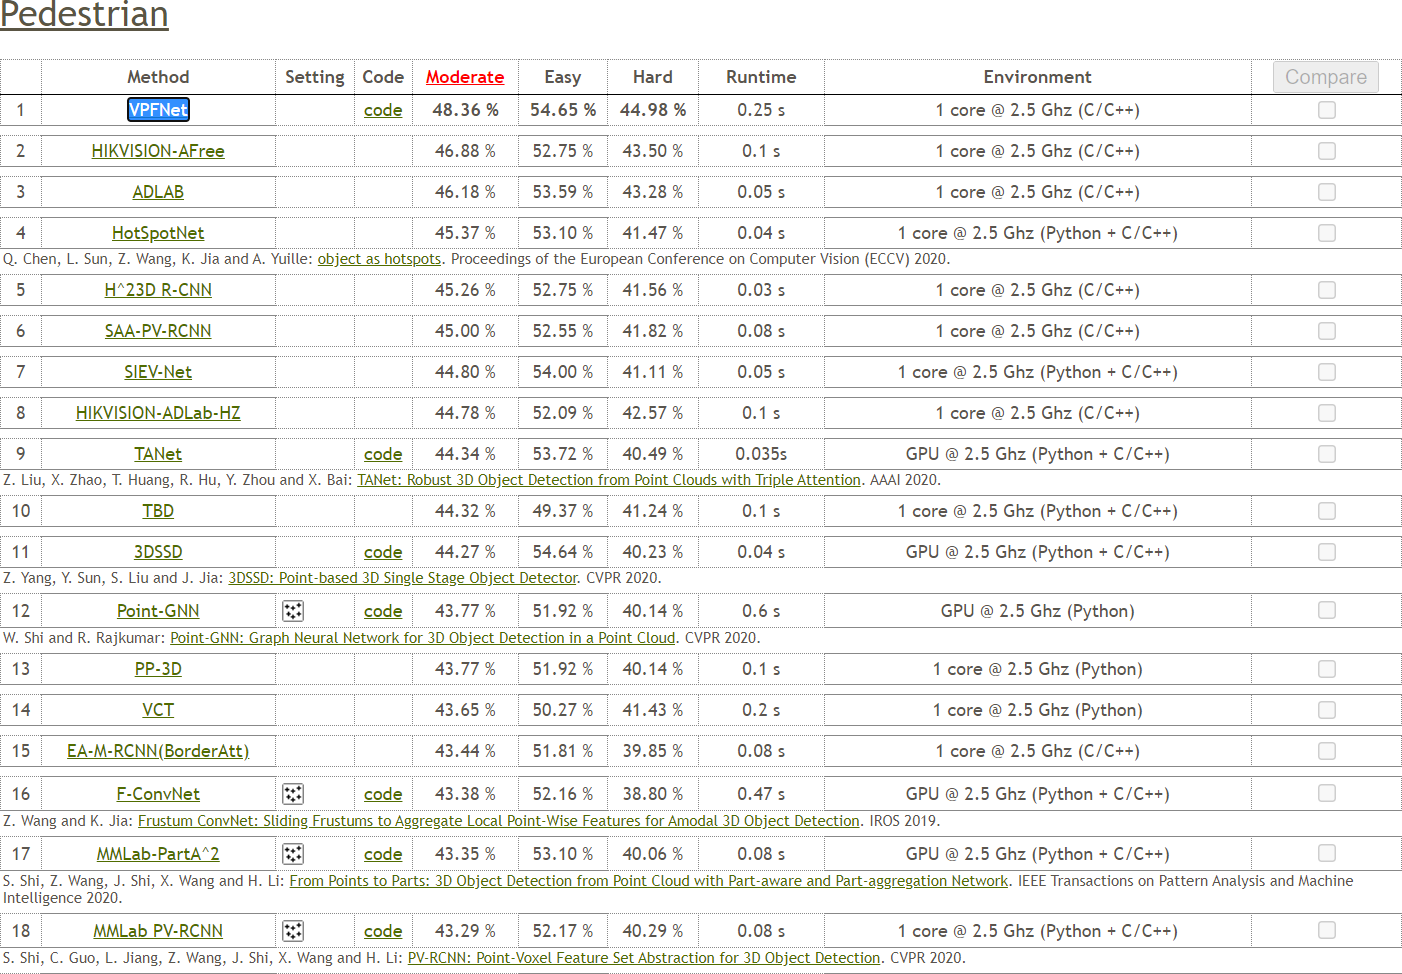The height and width of the screenshot is (974, 1402).
Task: Open the TANet paper title link
Action: pos(608,480)
